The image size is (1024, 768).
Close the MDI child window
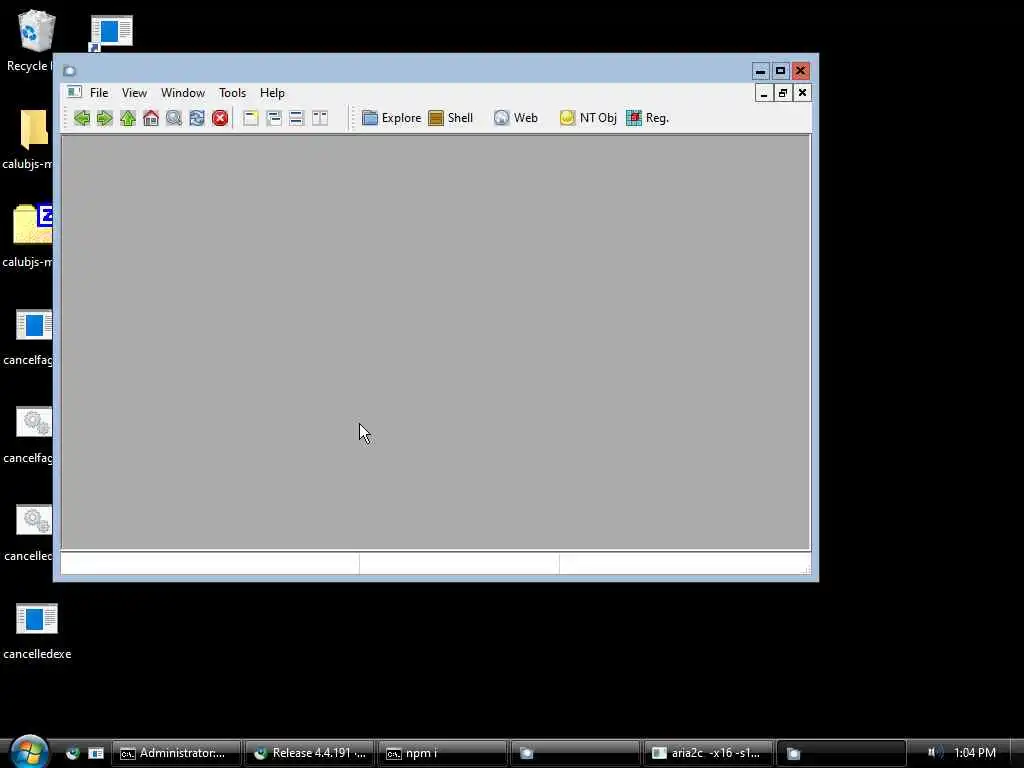pos(803,93)
